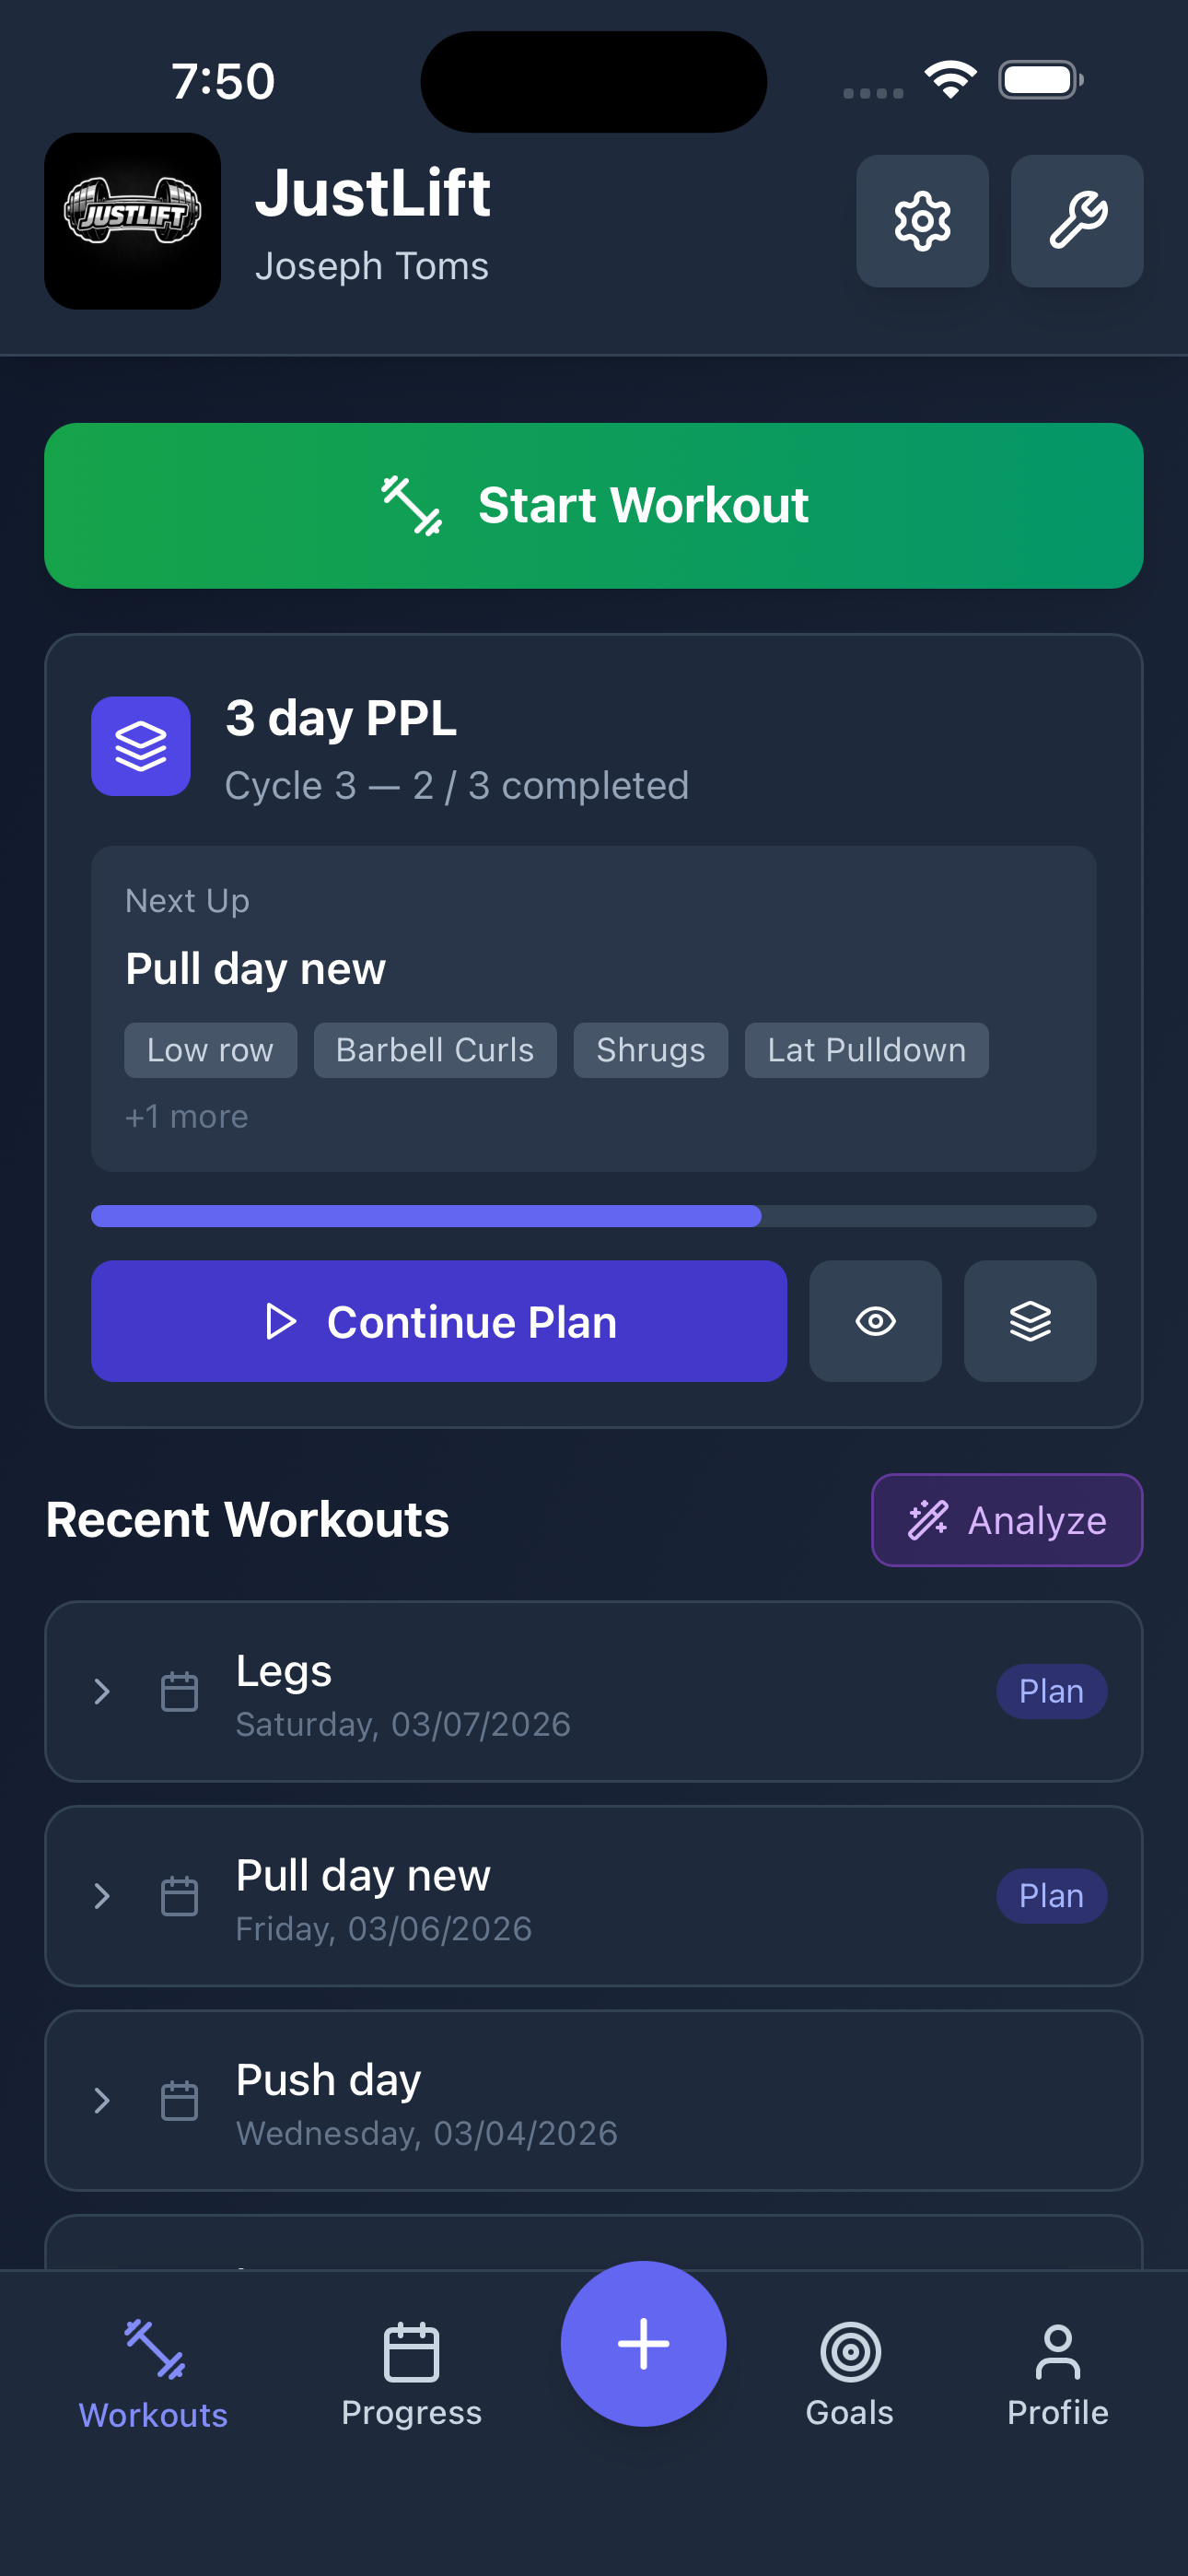Go to the Profile tab
This screenshot has height=2576, width=1188.
[1057, 2373]
